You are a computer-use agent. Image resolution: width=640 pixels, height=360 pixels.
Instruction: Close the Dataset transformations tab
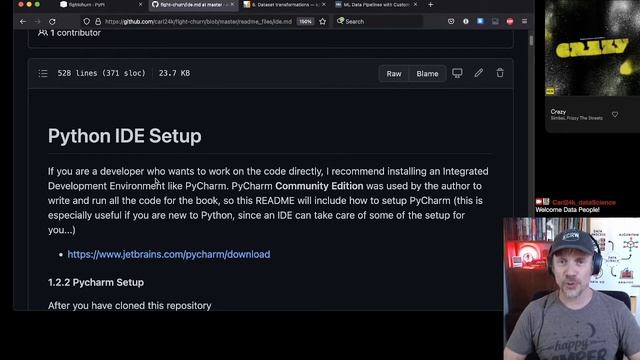[x=324, y=4]
